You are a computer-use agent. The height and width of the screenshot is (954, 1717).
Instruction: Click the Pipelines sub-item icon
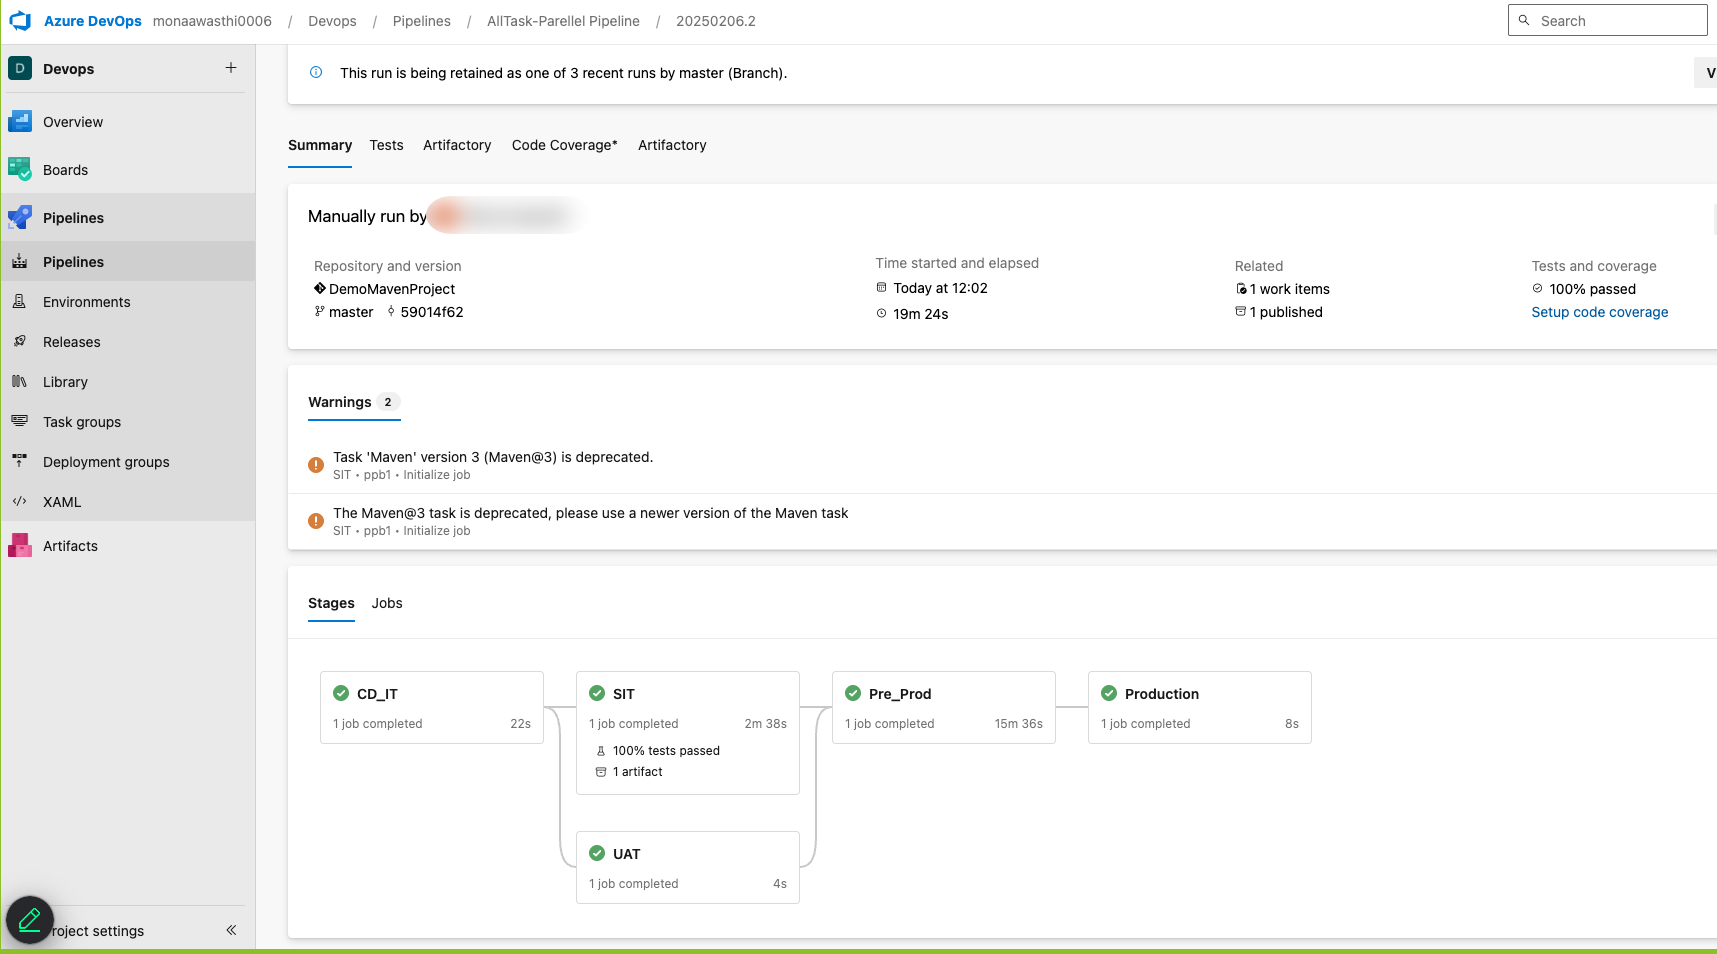[x=20, y=262]
